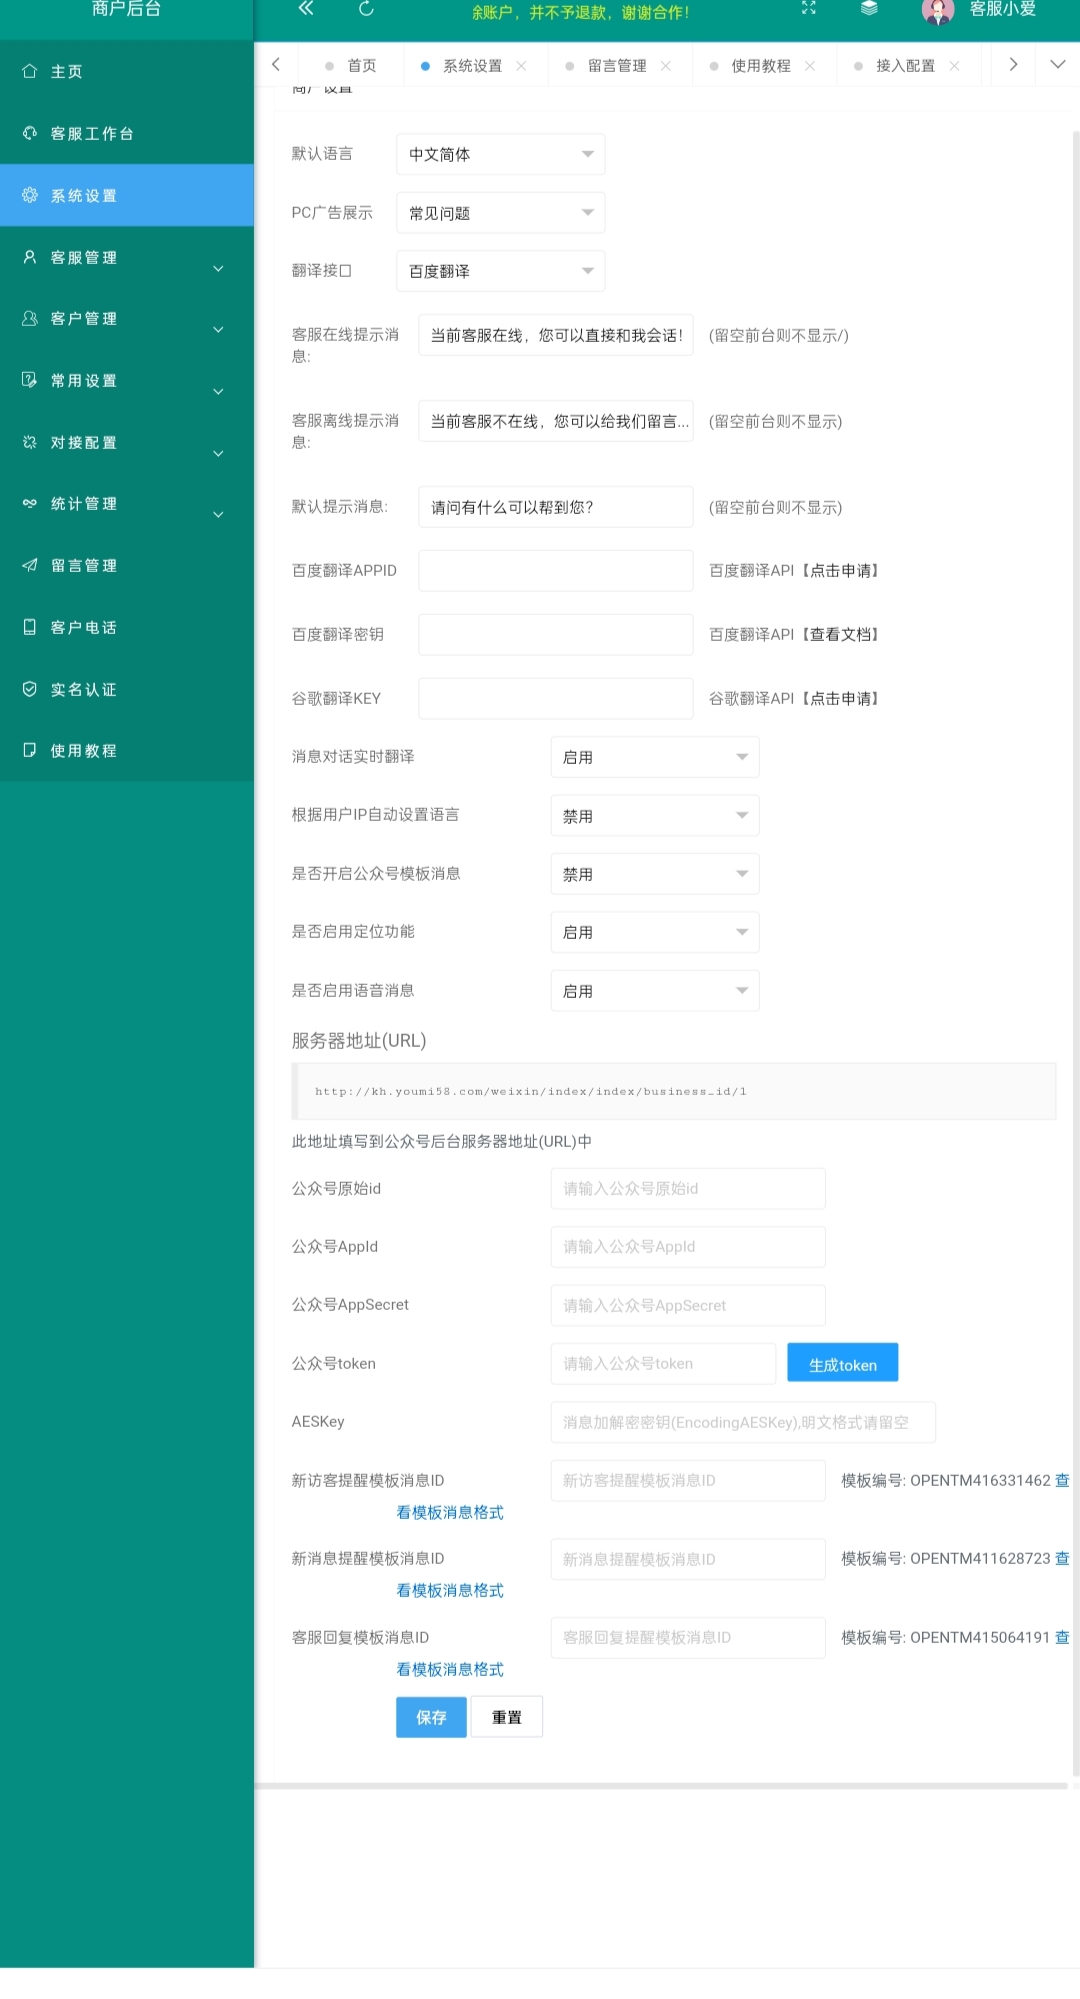Click the 公众号原始id input field

688,1188
